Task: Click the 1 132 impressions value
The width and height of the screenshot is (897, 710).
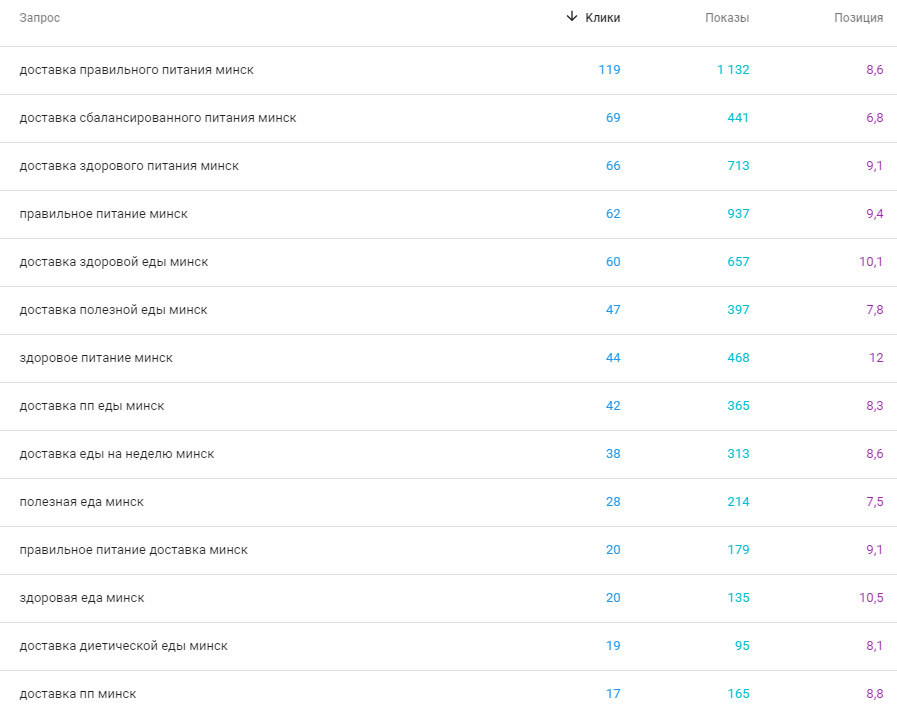Action: pos(732,70)
